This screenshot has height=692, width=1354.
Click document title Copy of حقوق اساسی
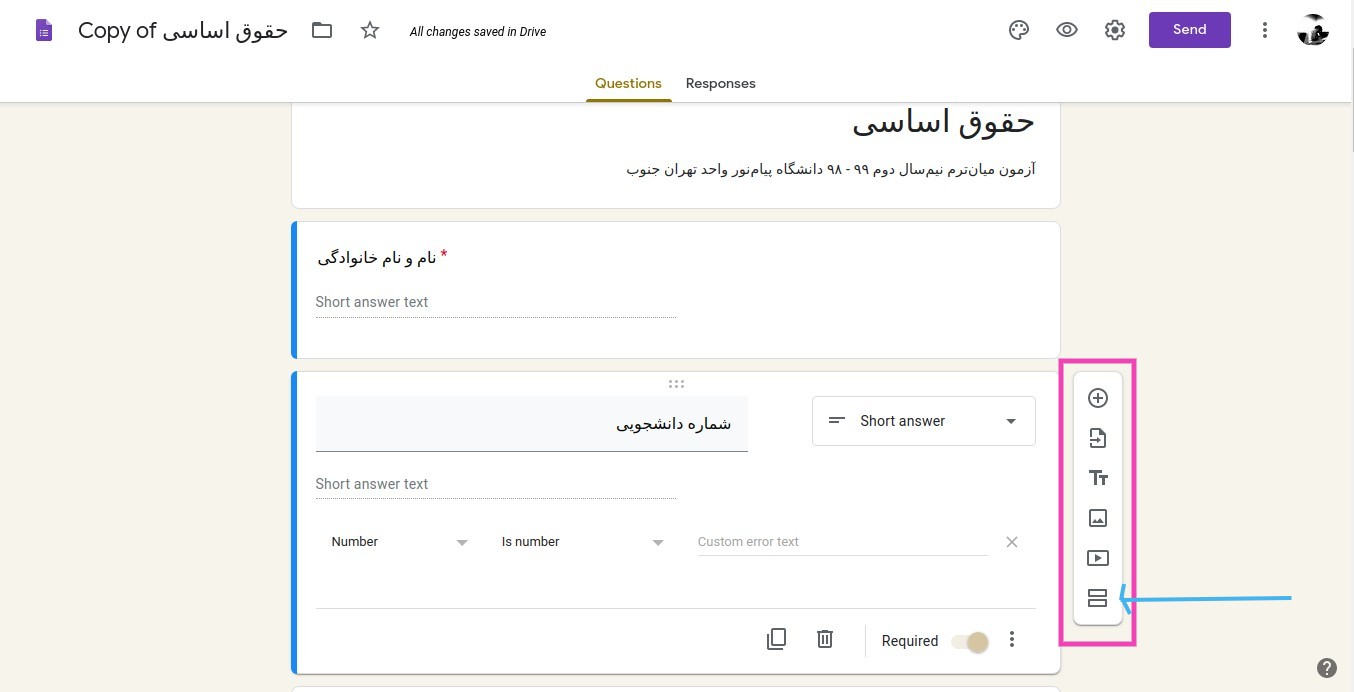[183, 31]
